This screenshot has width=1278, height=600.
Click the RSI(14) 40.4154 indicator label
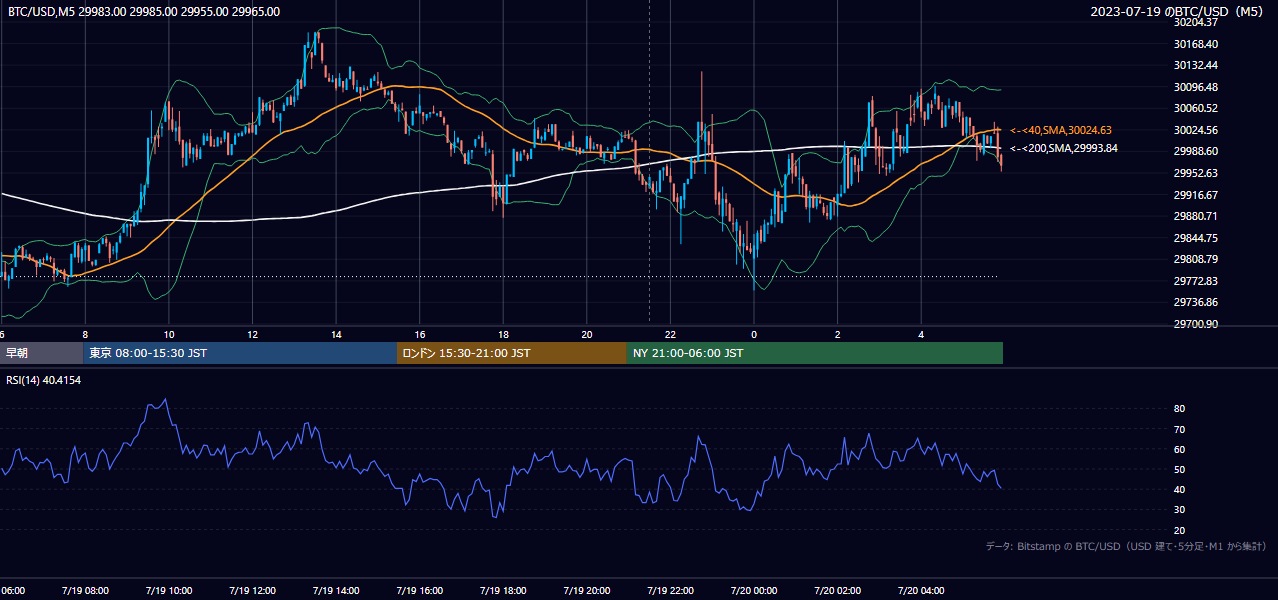pos(44,380)
